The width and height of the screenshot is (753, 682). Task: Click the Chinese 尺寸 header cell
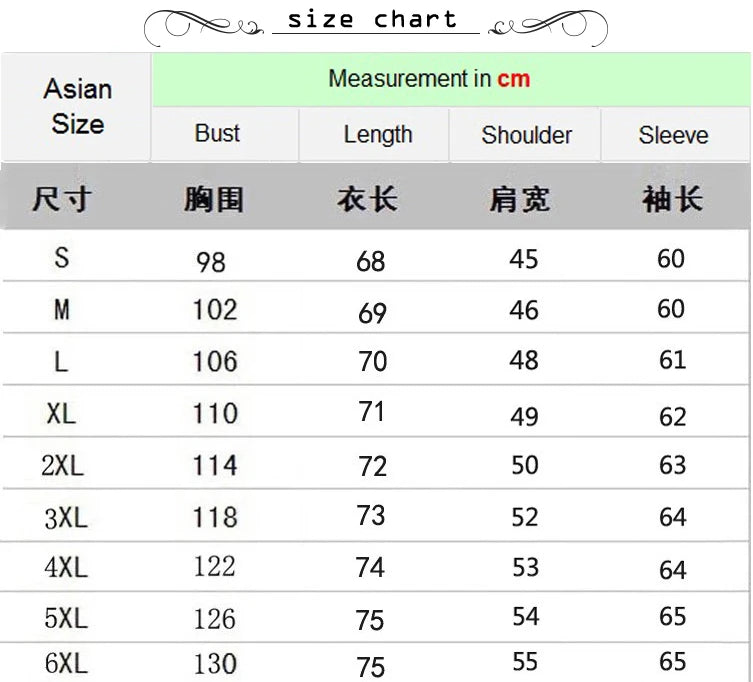[60, 198]
